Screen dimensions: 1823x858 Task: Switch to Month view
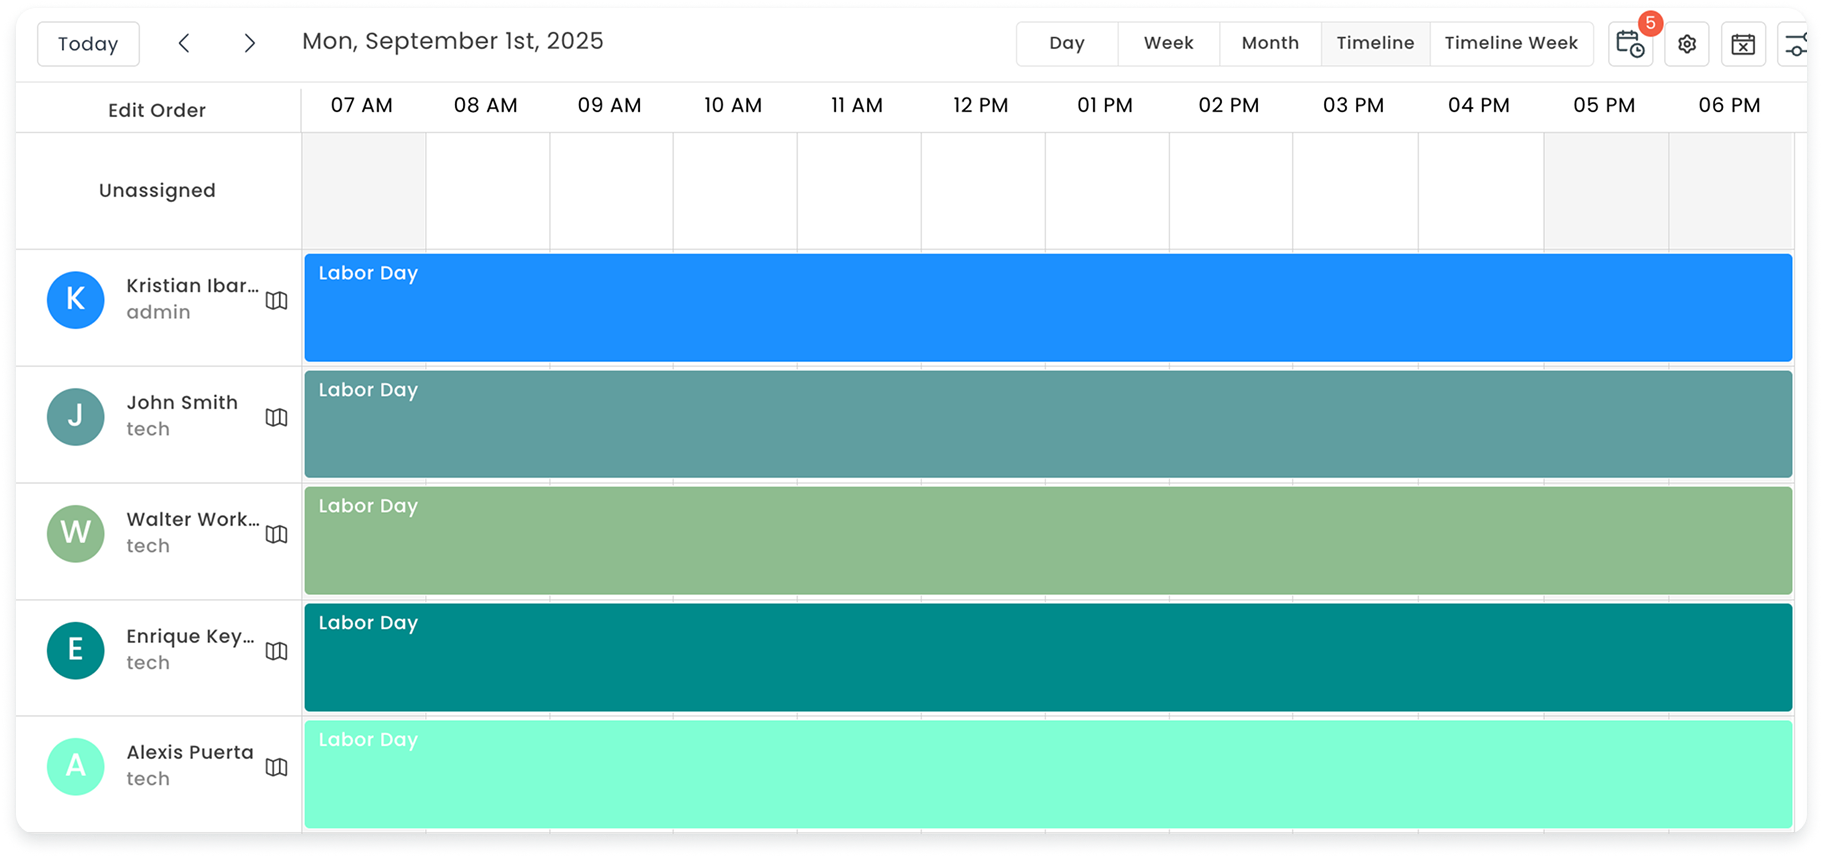tap(1270, 43)
